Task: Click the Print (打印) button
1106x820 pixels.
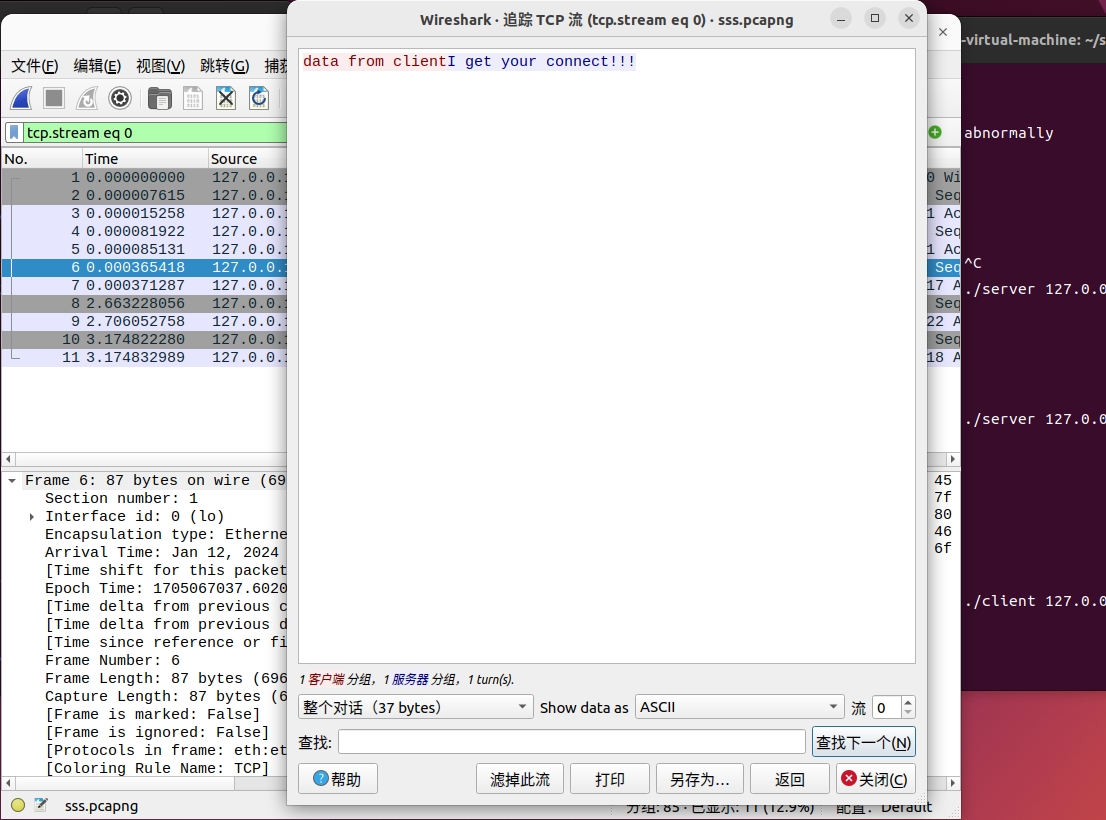Action: point(609,779)
